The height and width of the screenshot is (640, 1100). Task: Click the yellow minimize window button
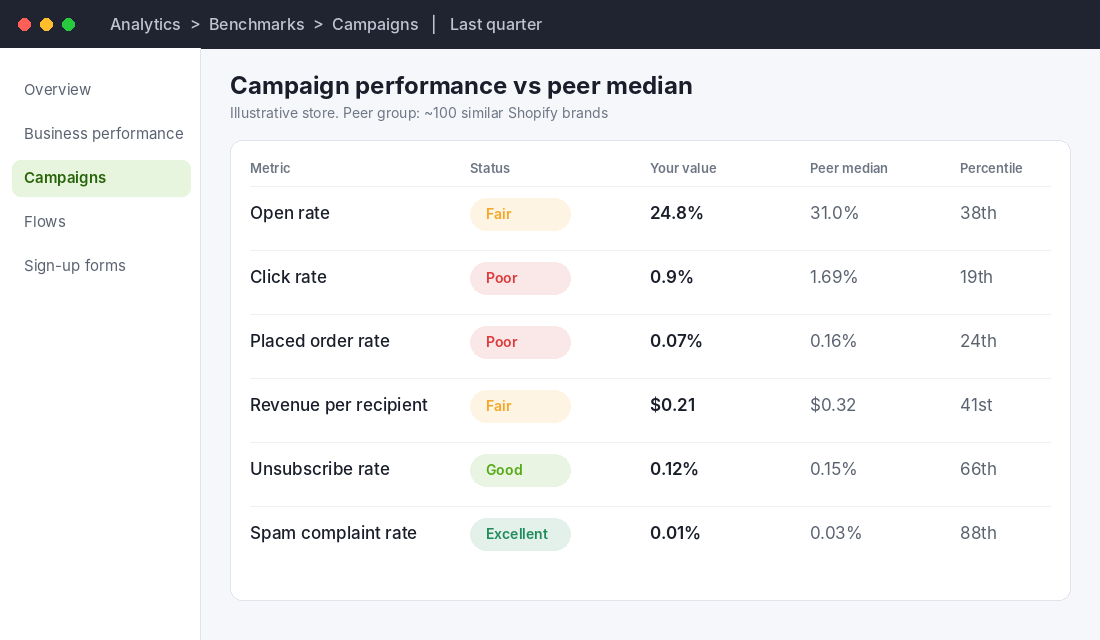pyautogui.click(x=46, y=25)
